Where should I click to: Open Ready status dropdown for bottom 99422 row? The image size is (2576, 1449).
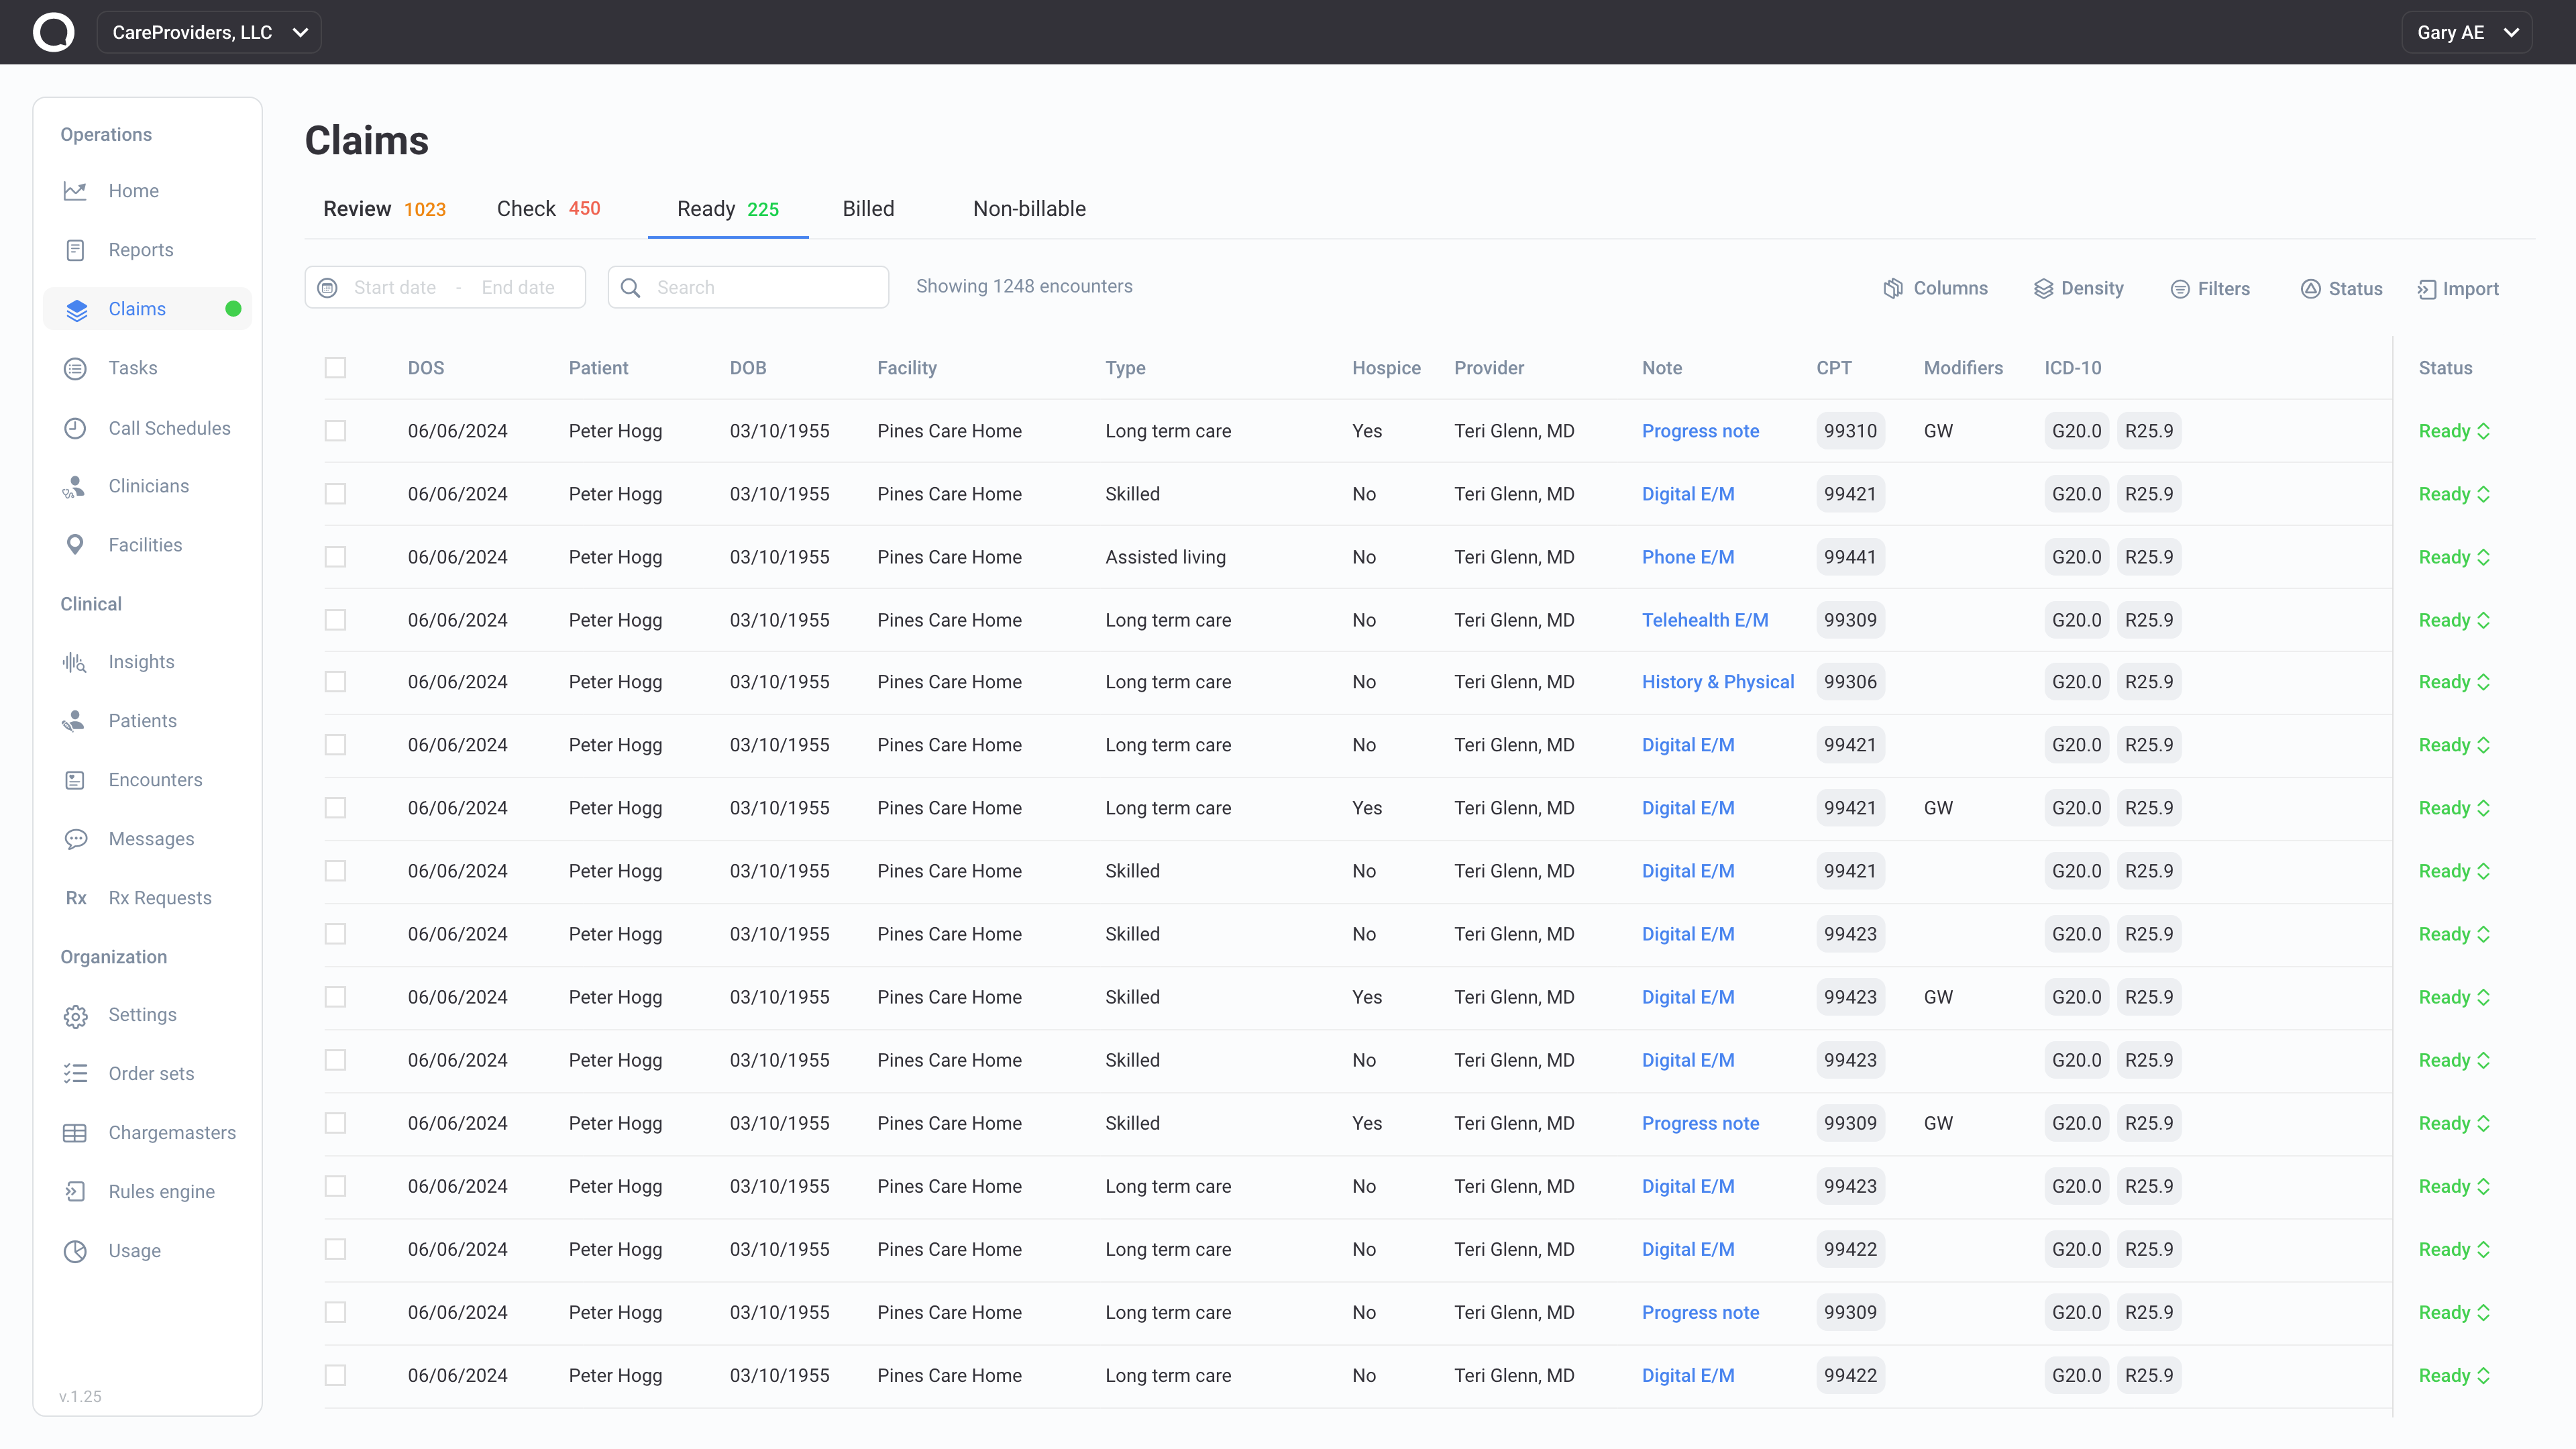click(x=2454, y=1375)
